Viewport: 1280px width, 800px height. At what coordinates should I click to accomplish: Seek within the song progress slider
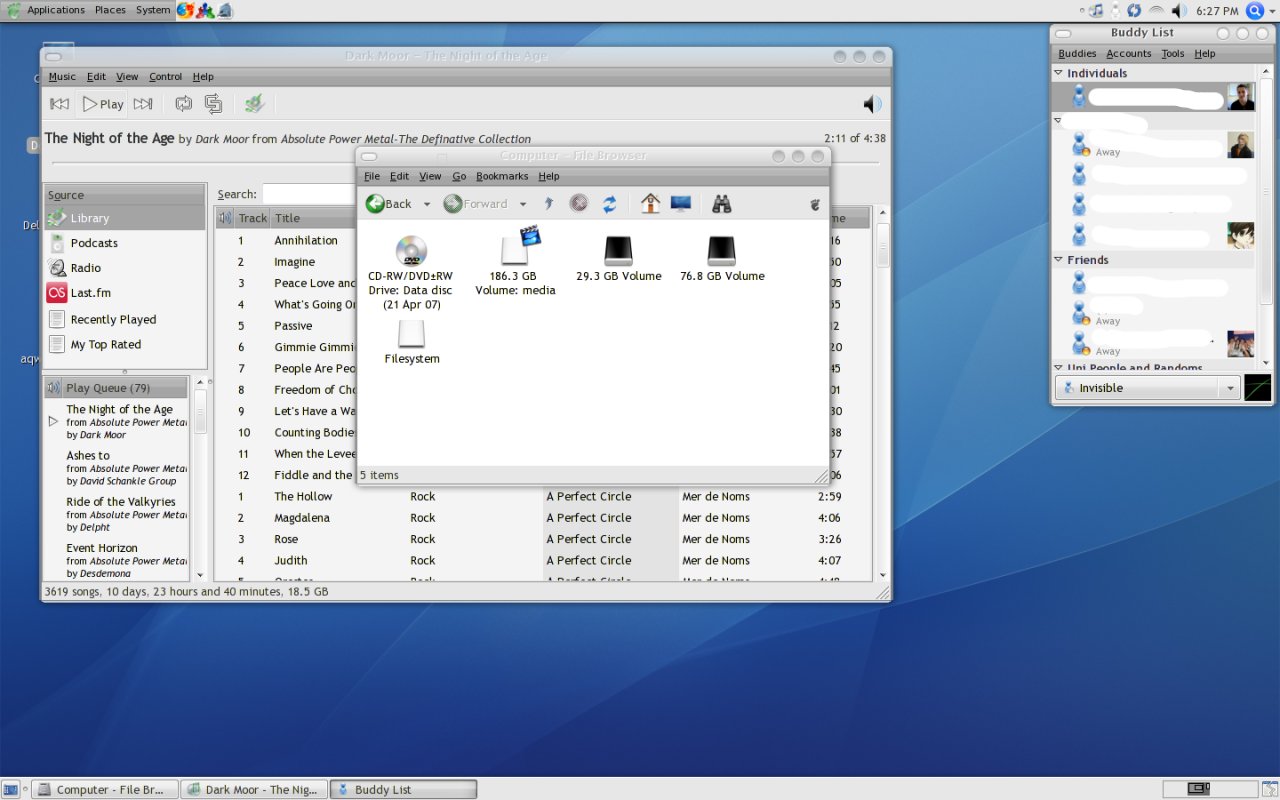click(467, 162)
